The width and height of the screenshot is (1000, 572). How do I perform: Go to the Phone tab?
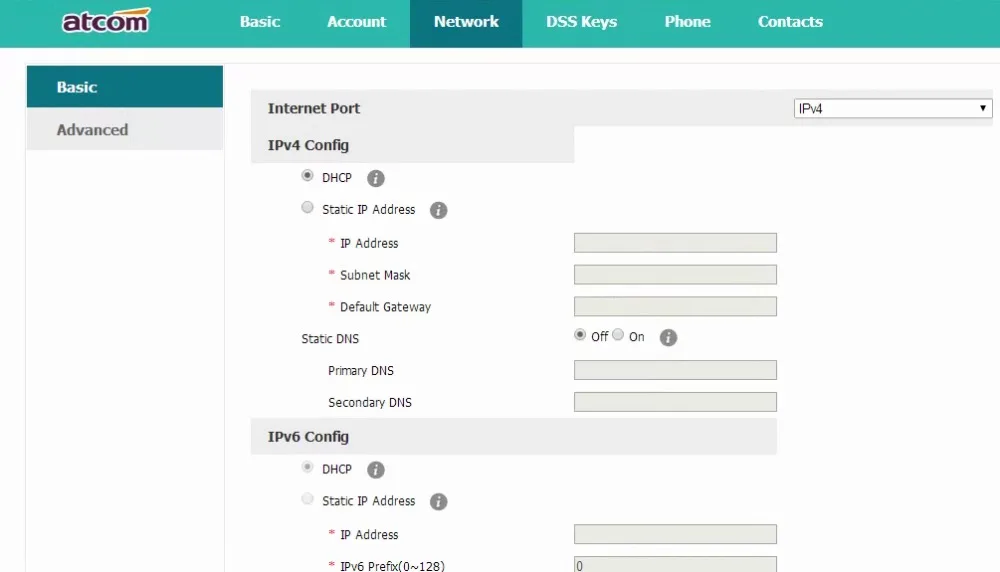687,22
